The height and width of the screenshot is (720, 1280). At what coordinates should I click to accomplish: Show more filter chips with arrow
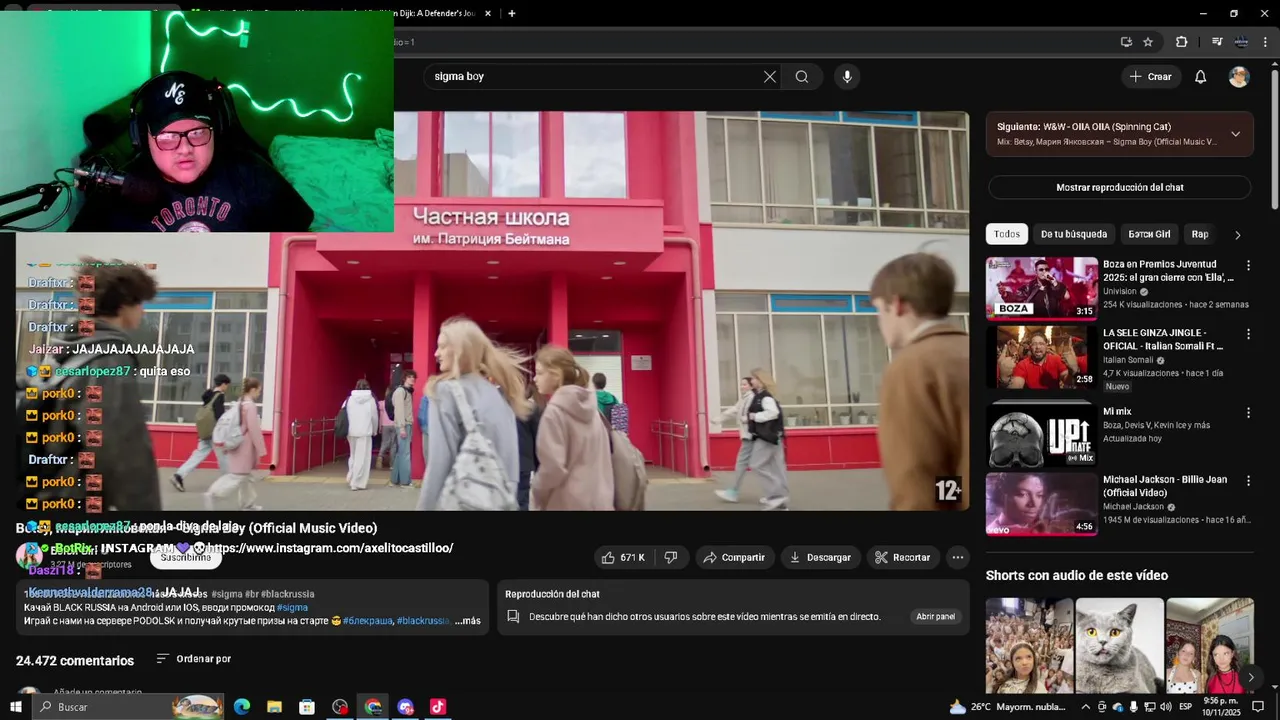pos(1237,235)
